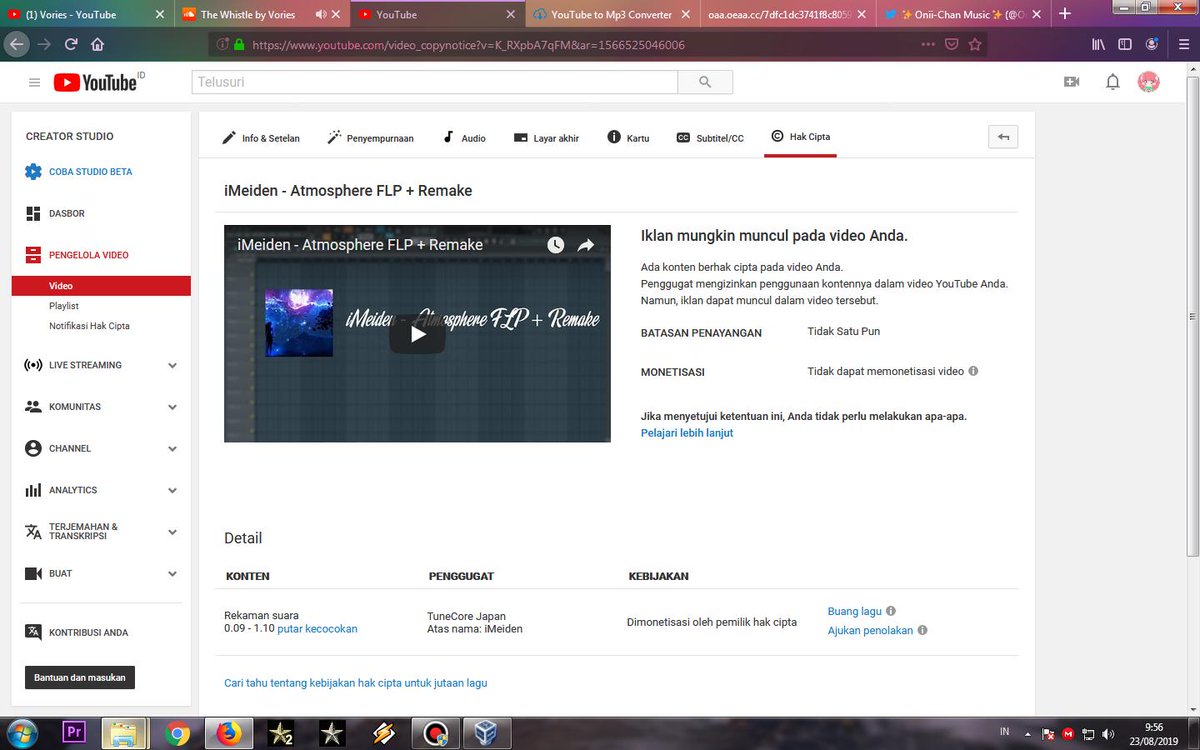Image resolution: width=1200 pixels, height=750 pixels.
Task: Click the info icon beside Tidak dapat memonetisasi
Action: click(973, 371)
